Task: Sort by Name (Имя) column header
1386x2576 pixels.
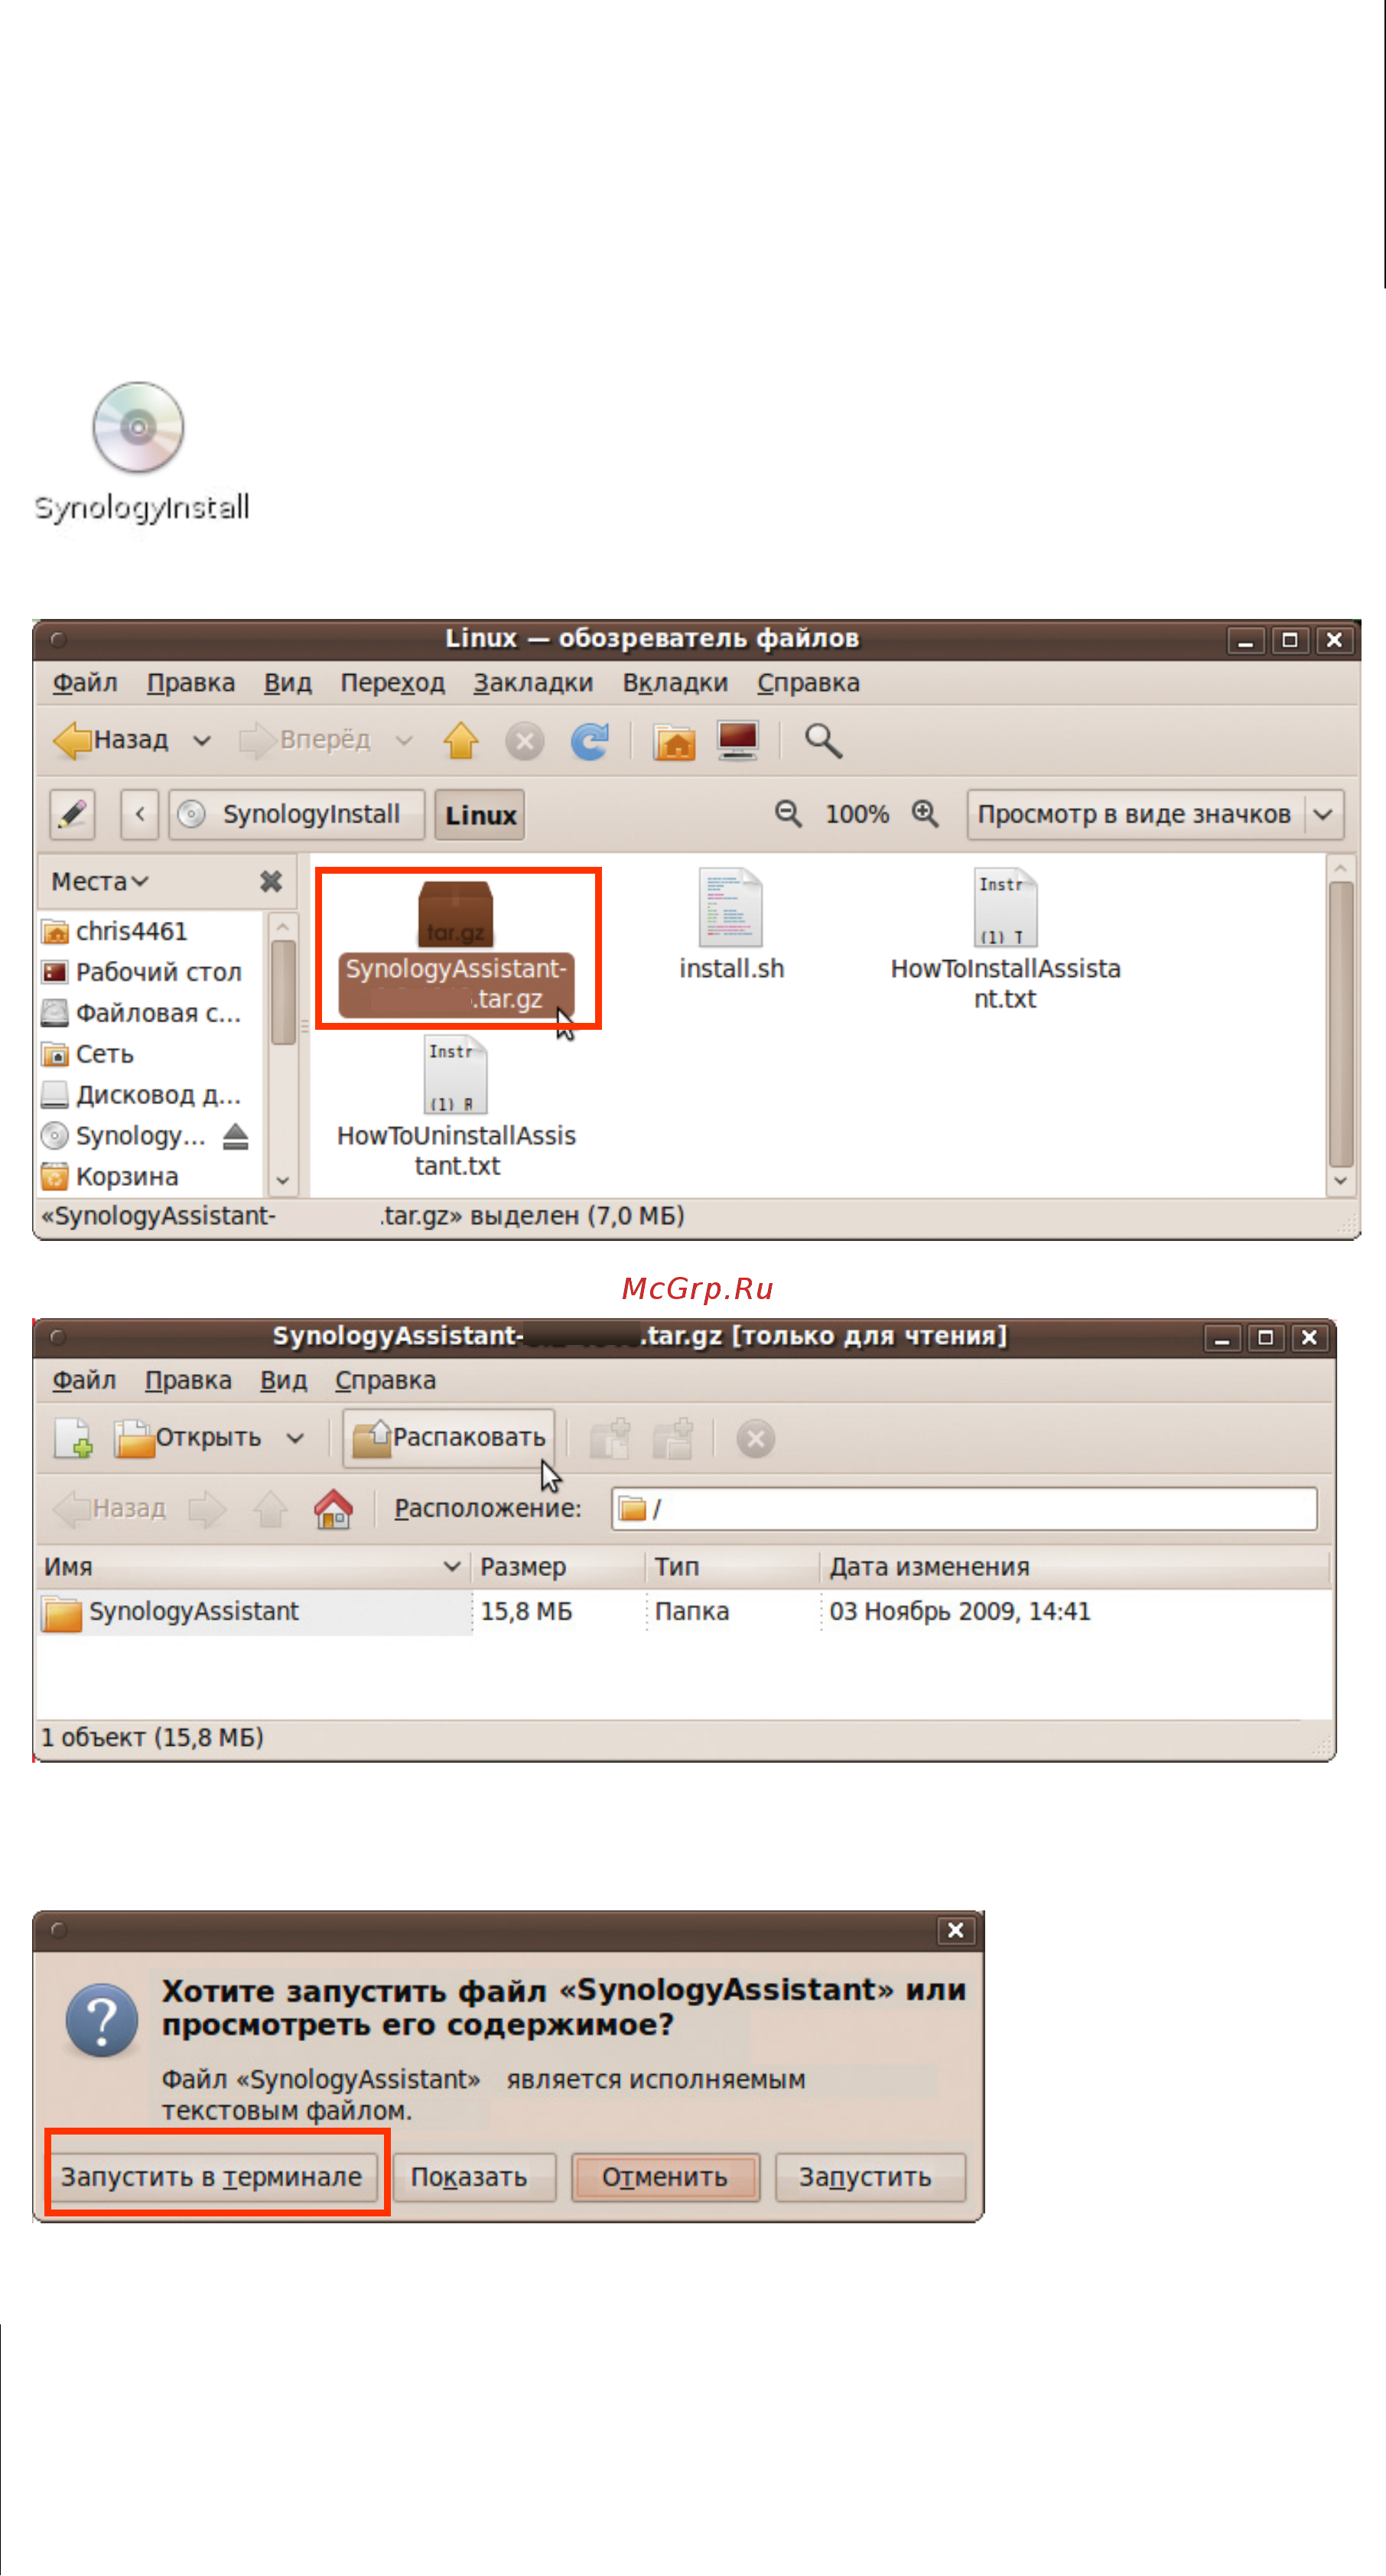Action: coord(253,1566)
